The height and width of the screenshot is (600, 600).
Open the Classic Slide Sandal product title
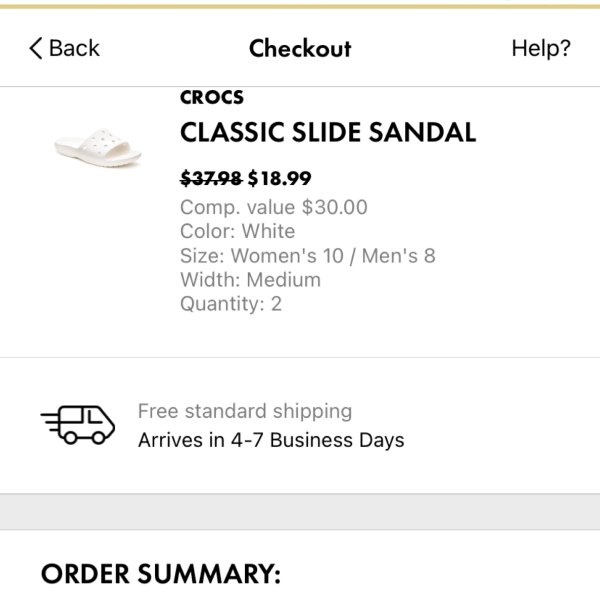coord(328,132)
